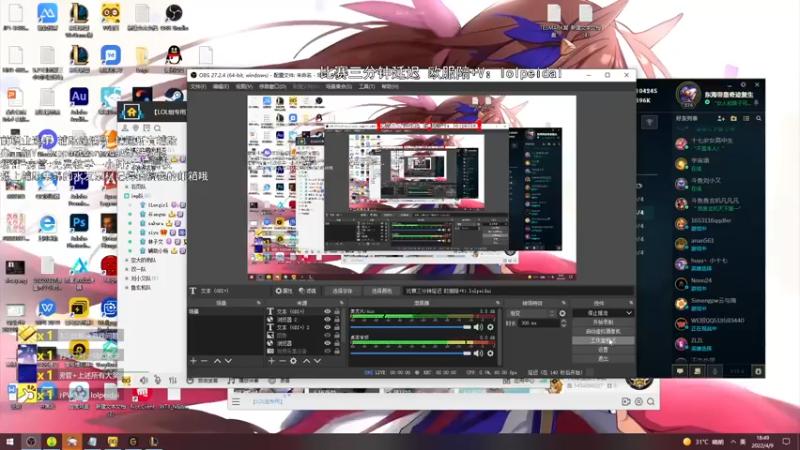This screenshot has width=800, height=450.
Task: Hide the 文本 (GDI+) 2 source via eye icon
Action: [328, 327]
